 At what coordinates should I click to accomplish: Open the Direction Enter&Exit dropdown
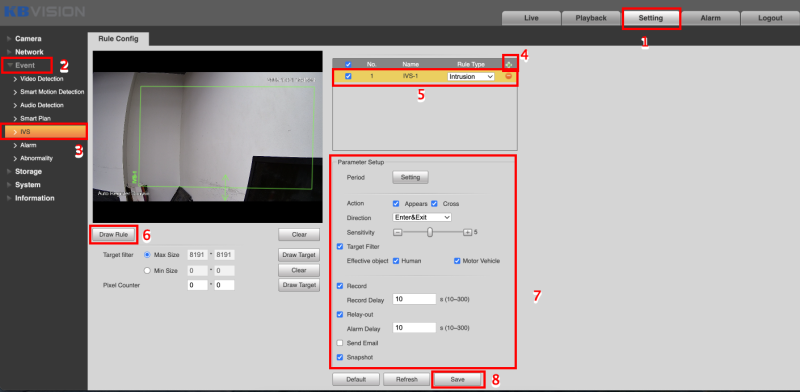point(422,217)
